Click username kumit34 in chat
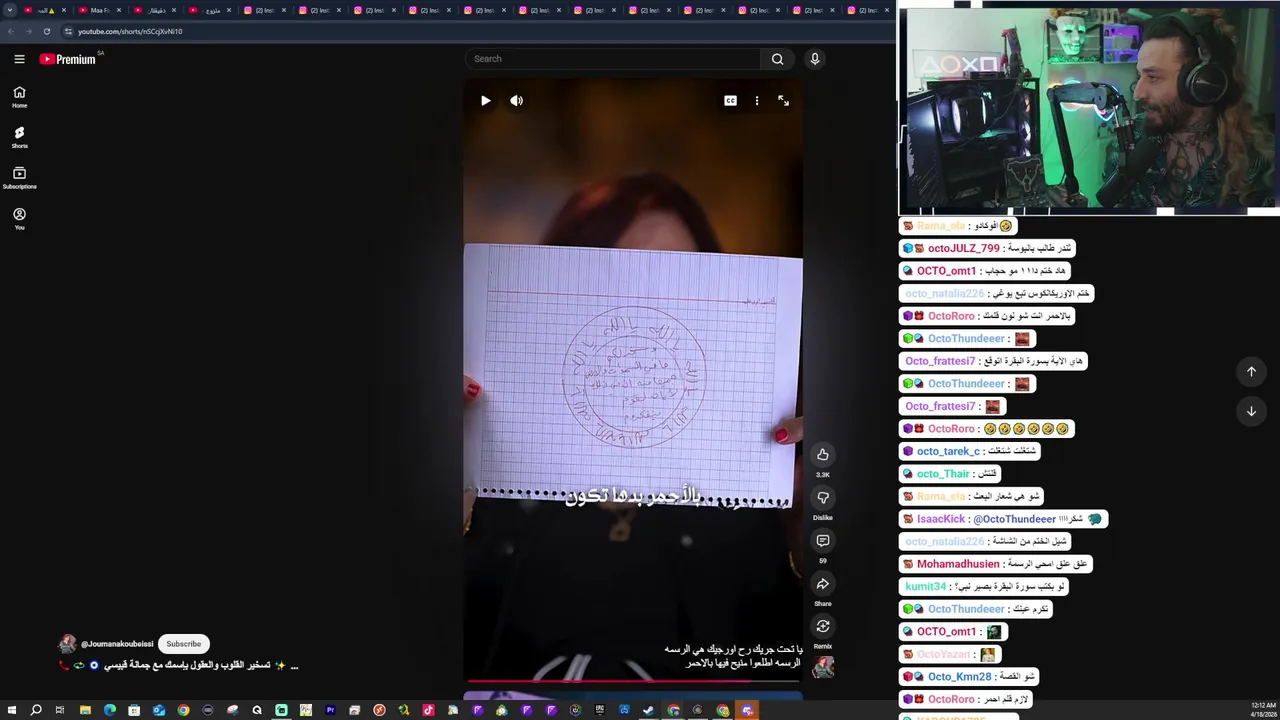Image resolution: width=1280 pixels, height=720 pixels. coord(925,587)
